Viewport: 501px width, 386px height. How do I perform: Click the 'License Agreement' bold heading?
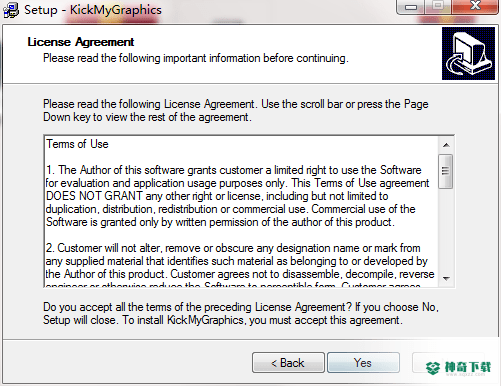pos(81,42)
